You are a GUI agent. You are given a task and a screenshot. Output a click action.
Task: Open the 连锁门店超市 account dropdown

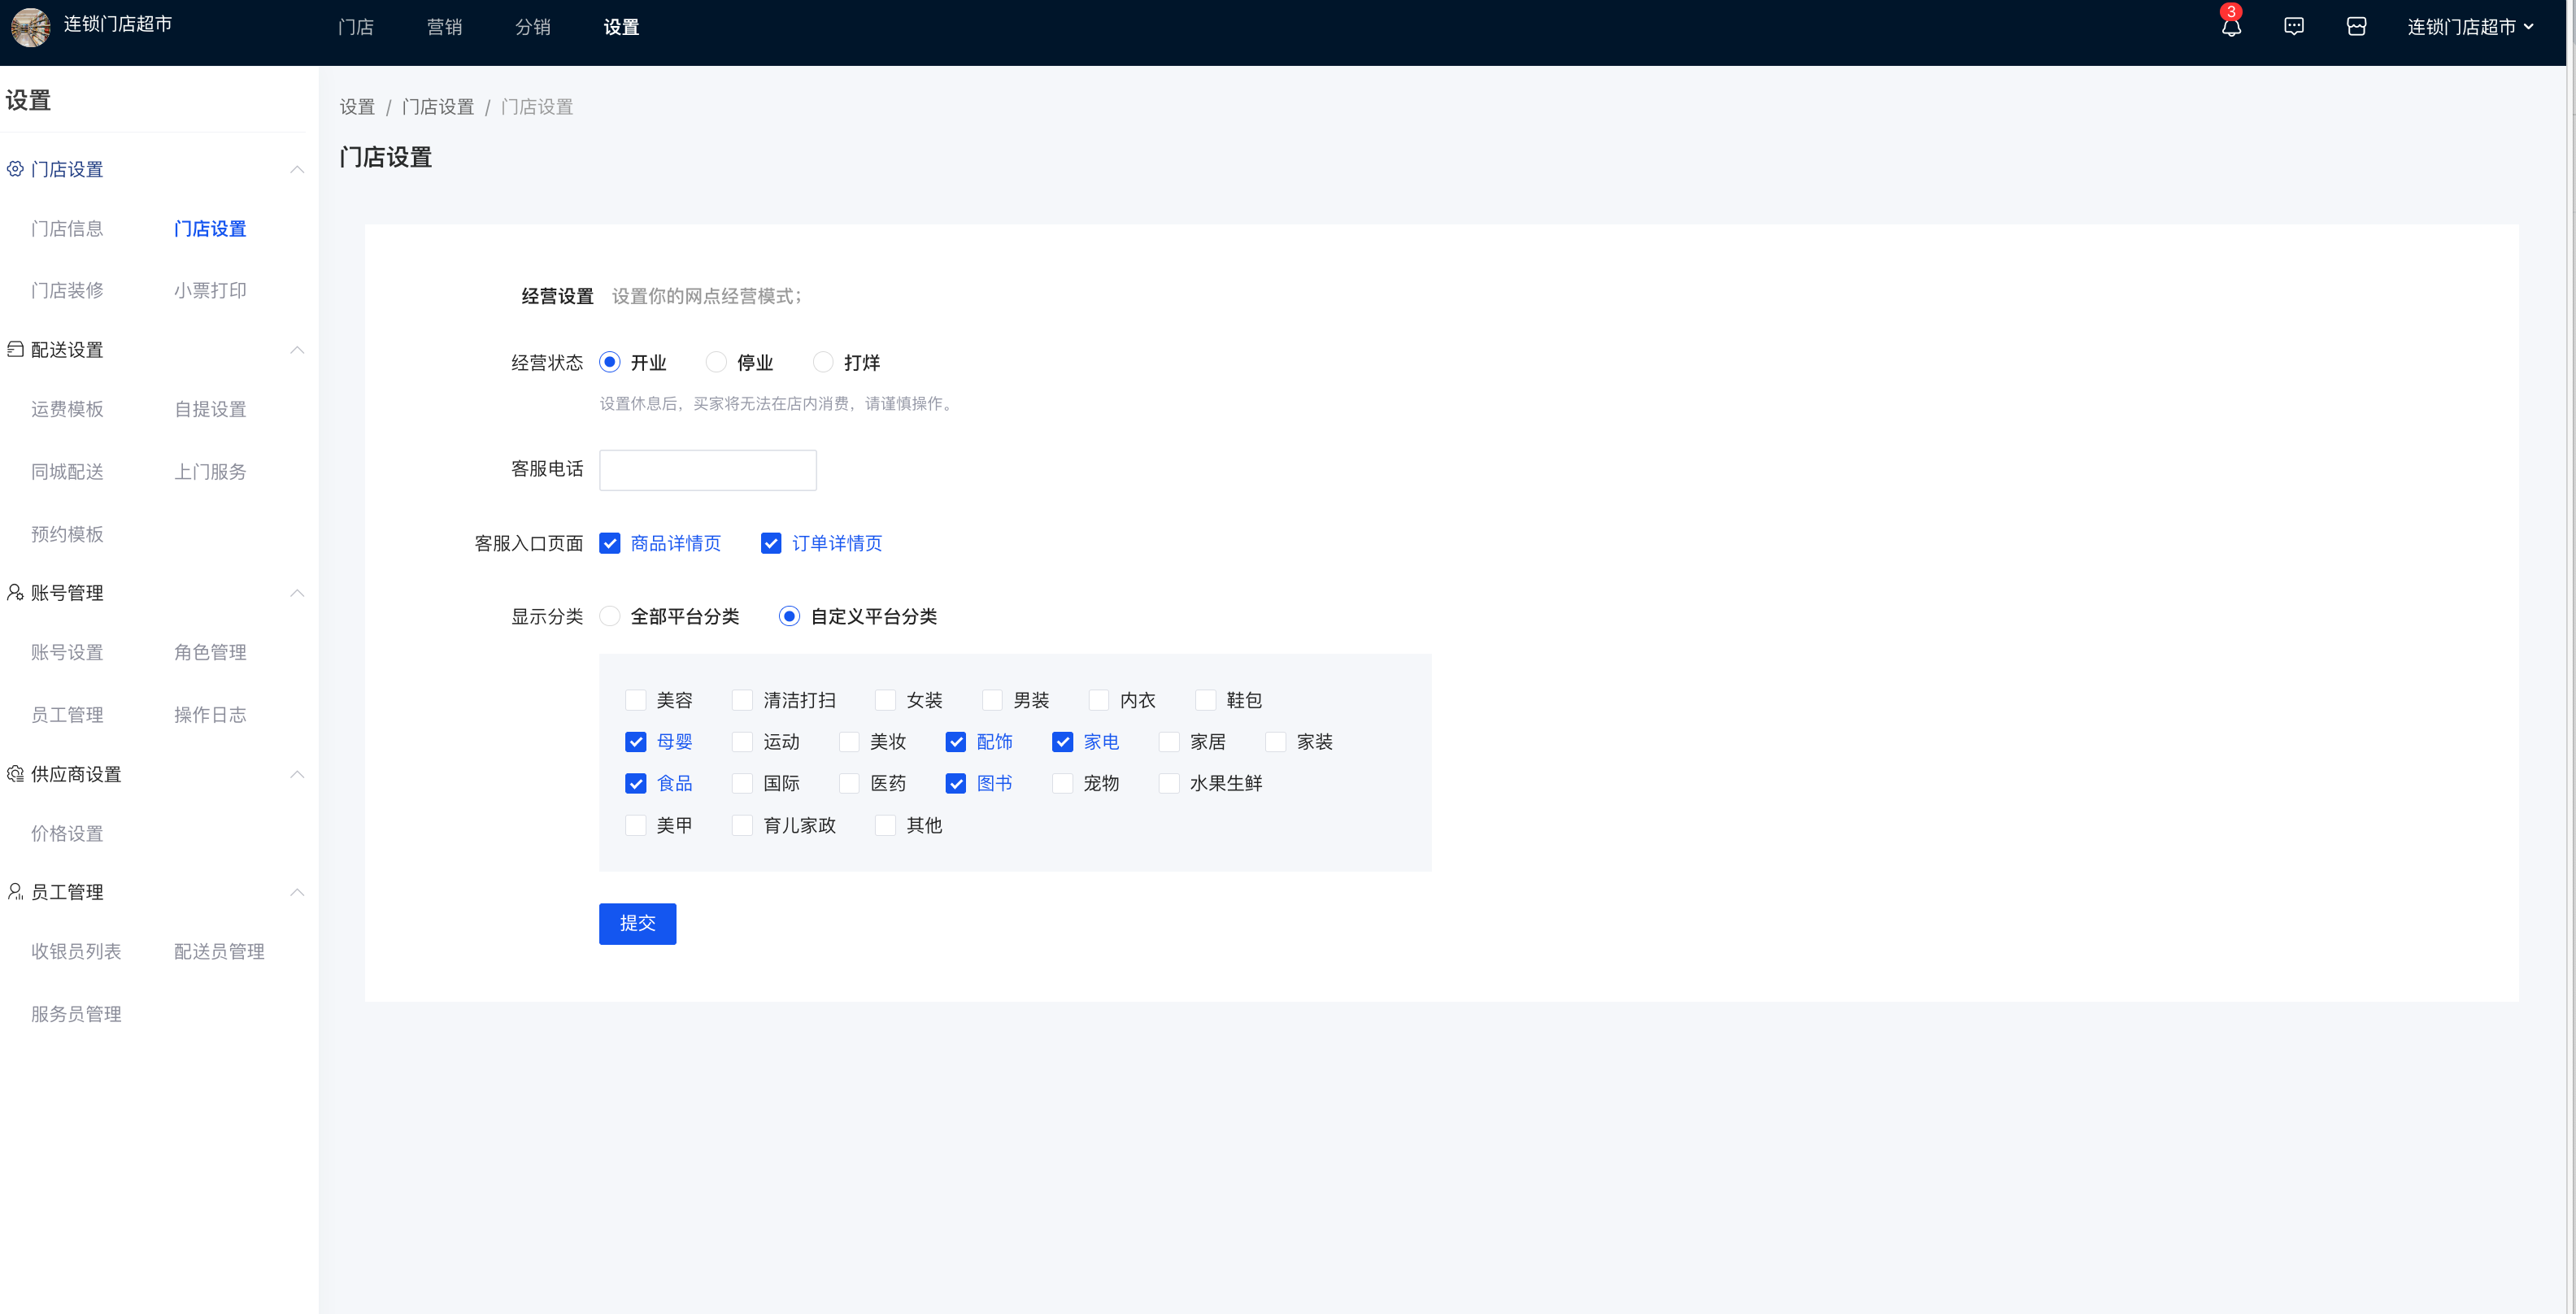coord(2470,27)
